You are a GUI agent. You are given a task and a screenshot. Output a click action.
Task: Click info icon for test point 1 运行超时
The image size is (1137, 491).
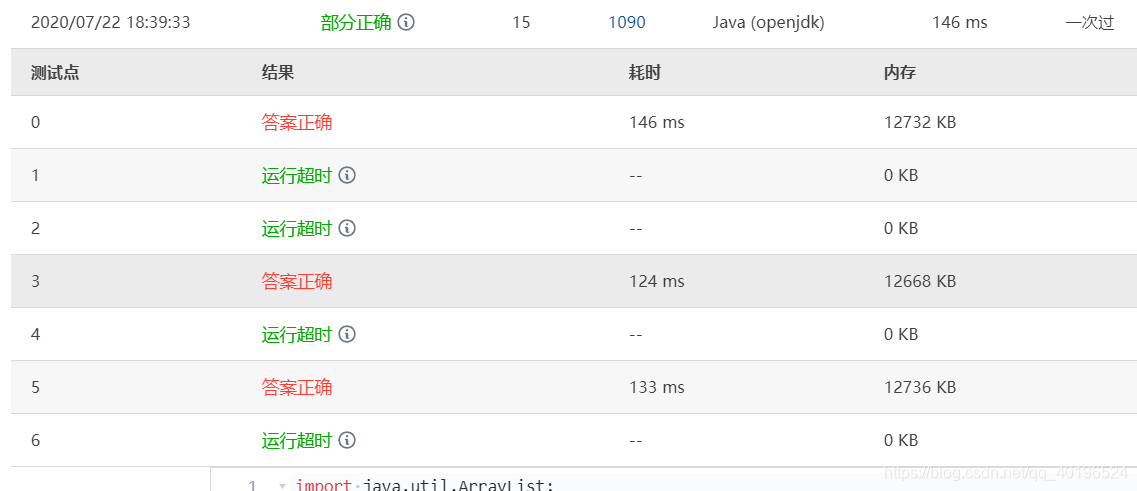click(347, 175)
